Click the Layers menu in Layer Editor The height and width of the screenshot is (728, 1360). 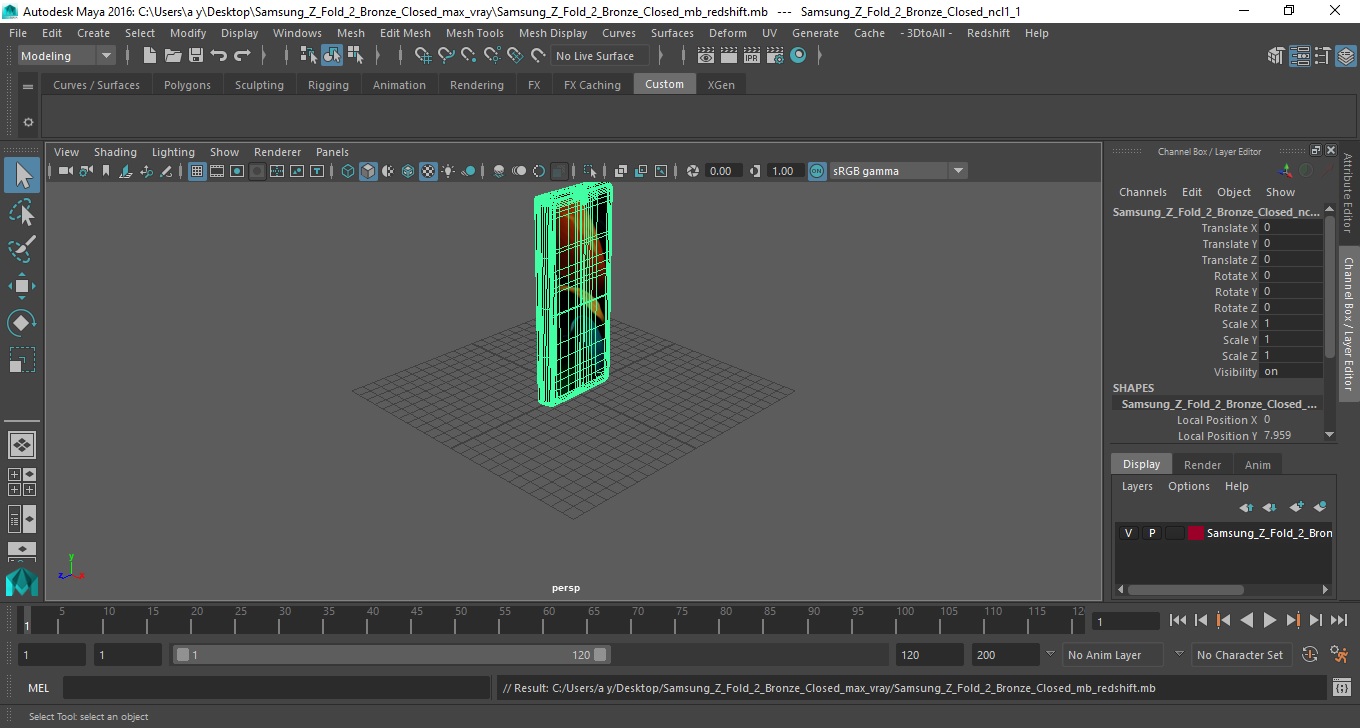pos(1137,486)
